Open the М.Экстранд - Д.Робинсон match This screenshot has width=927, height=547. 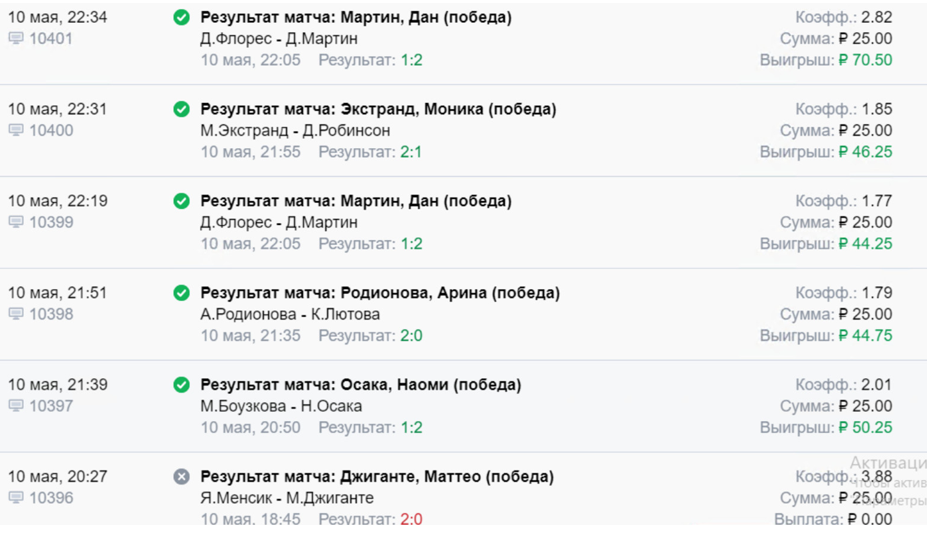295,131
